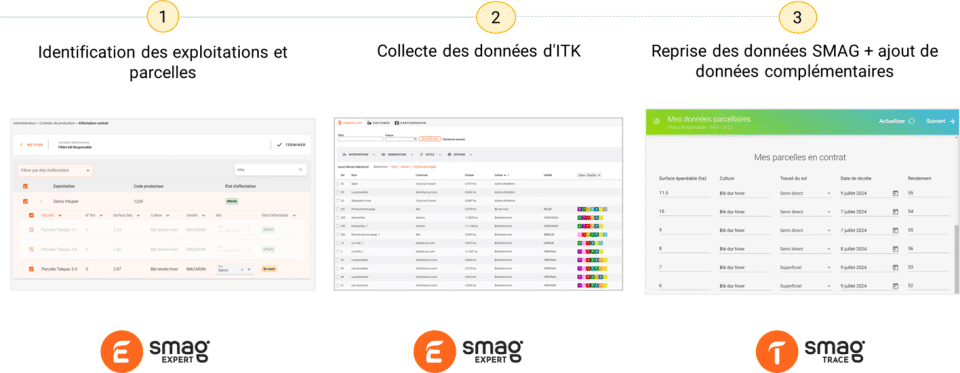Click the Actualiser refresh icon

(x=912, y=121)
